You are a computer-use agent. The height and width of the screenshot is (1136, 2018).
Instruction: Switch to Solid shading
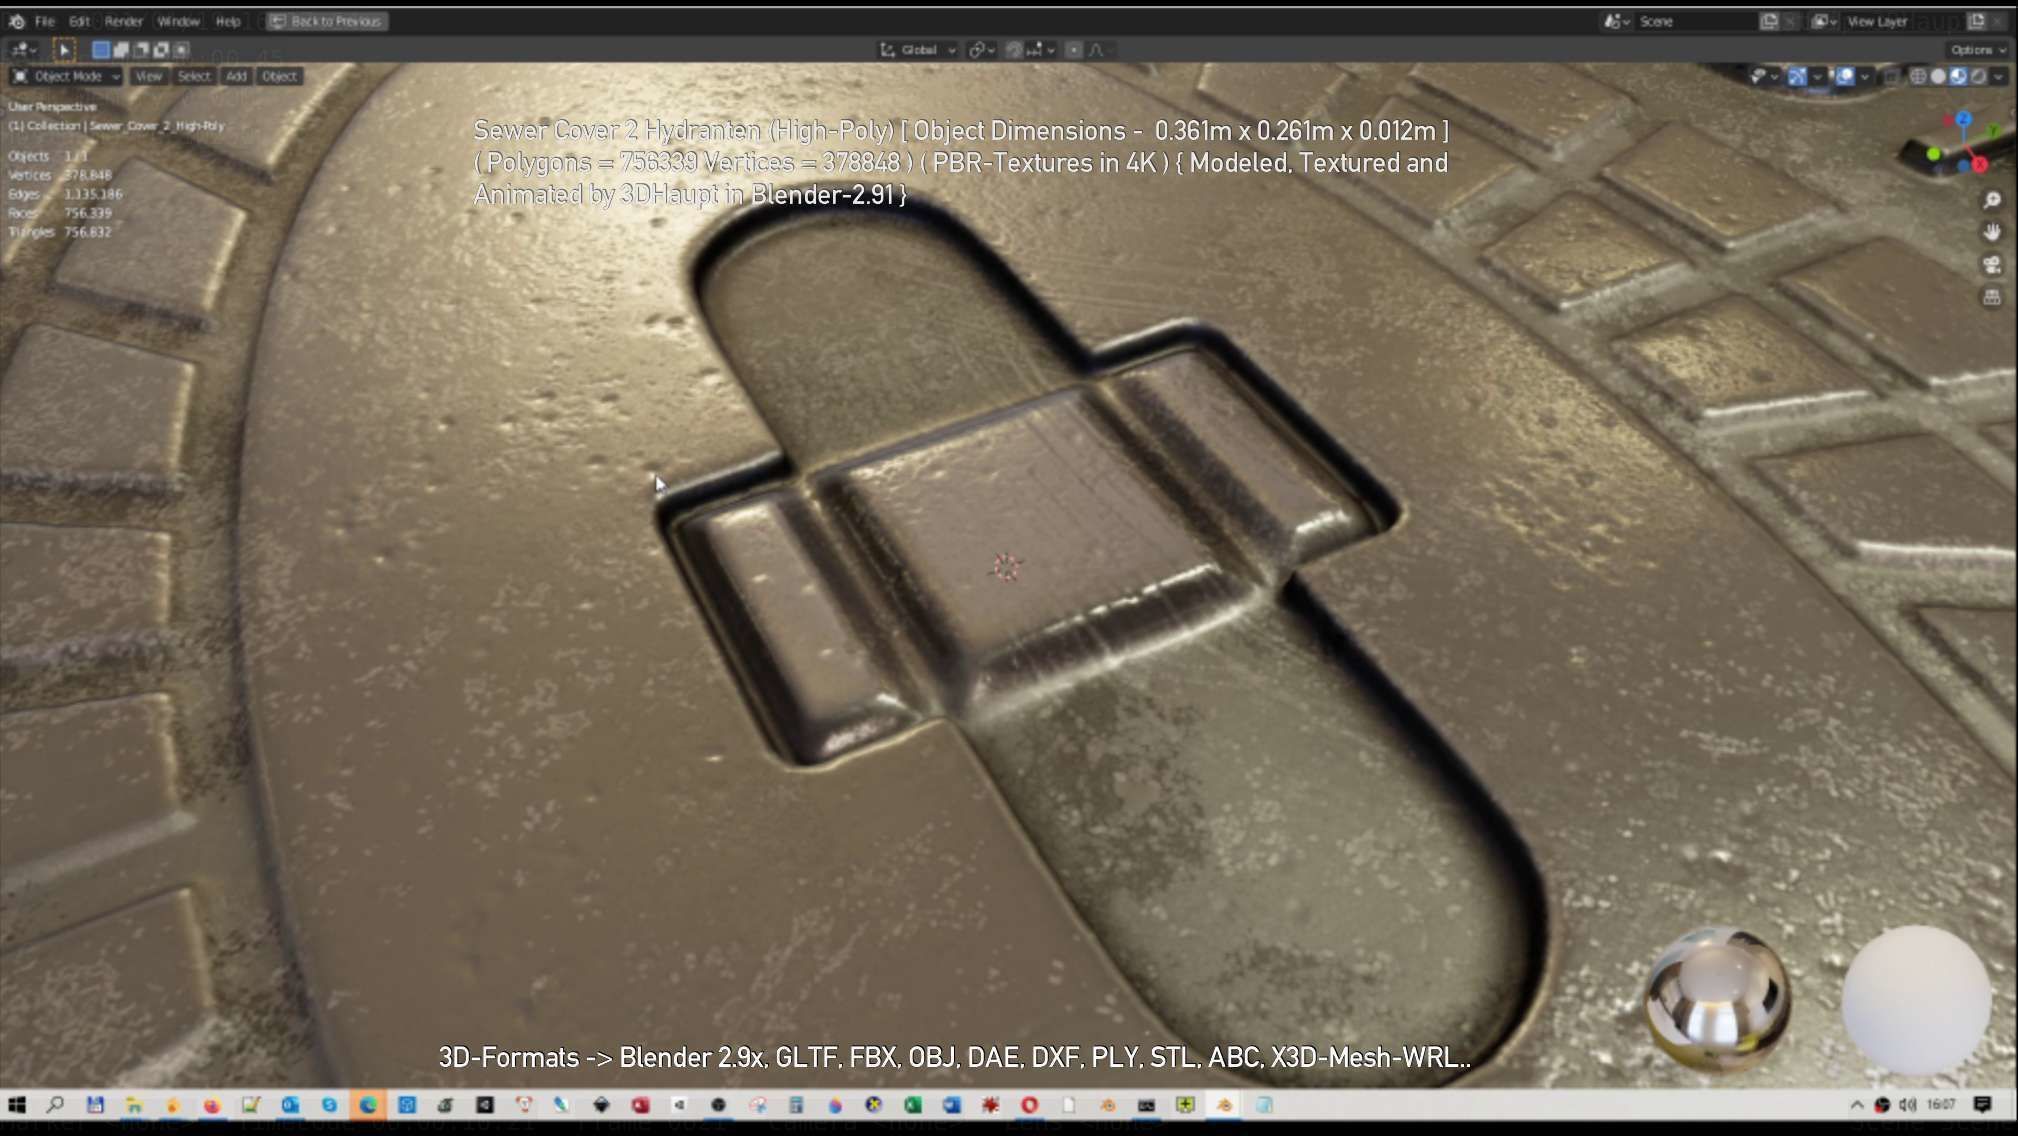pos(1938,76)
